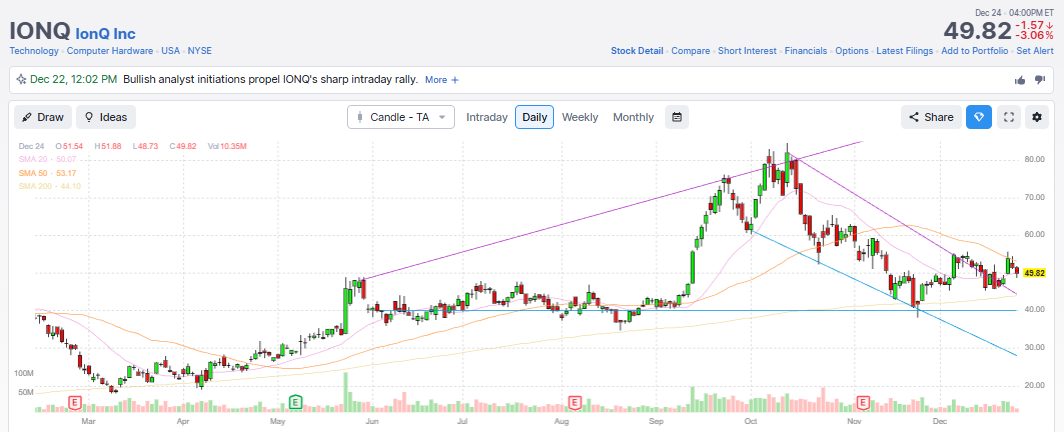Open the calendar date range icon

677,117
